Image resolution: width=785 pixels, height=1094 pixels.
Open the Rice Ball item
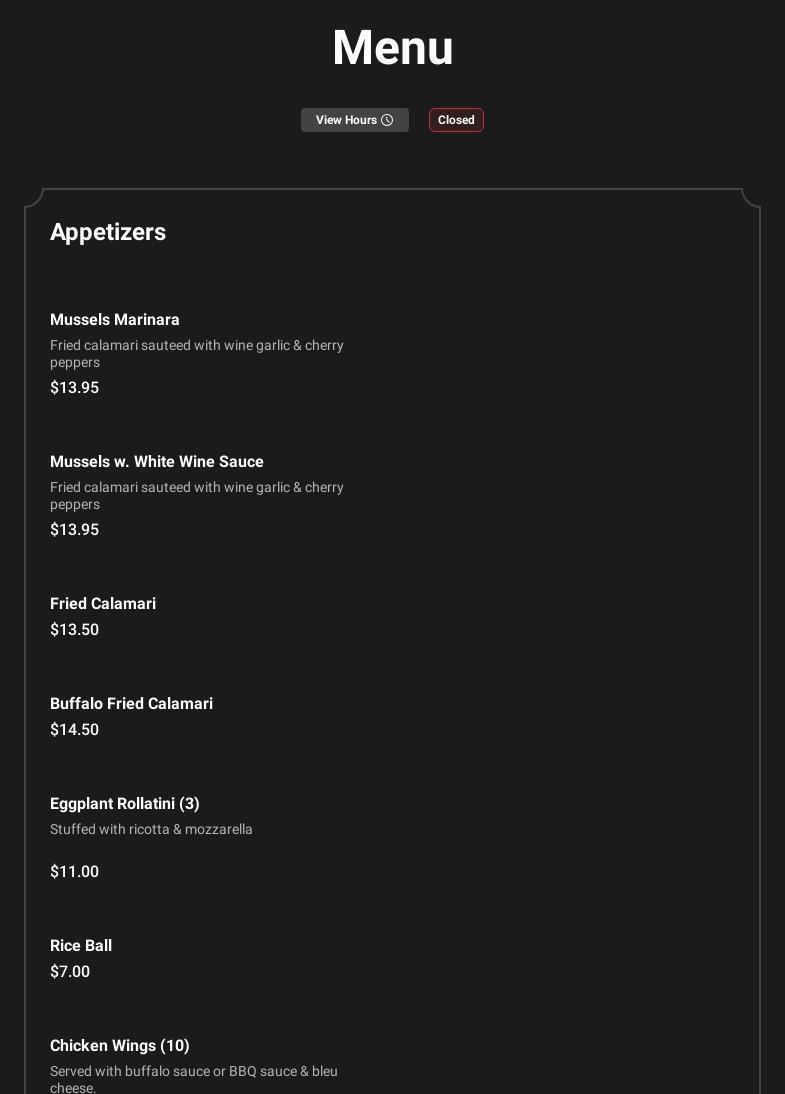[x=81, y=946]
